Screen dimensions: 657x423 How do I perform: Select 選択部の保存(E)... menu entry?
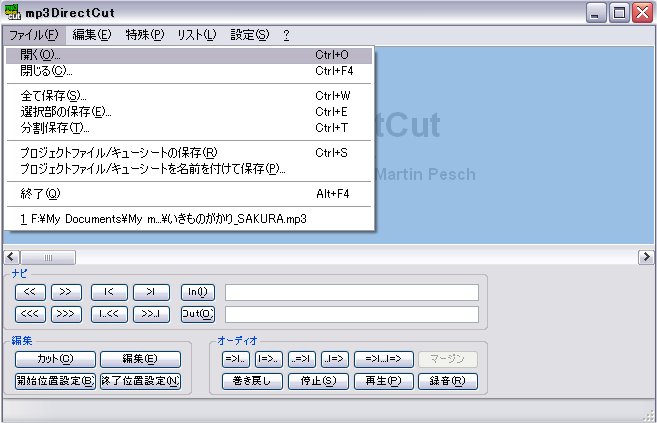(x=189, y=112)
